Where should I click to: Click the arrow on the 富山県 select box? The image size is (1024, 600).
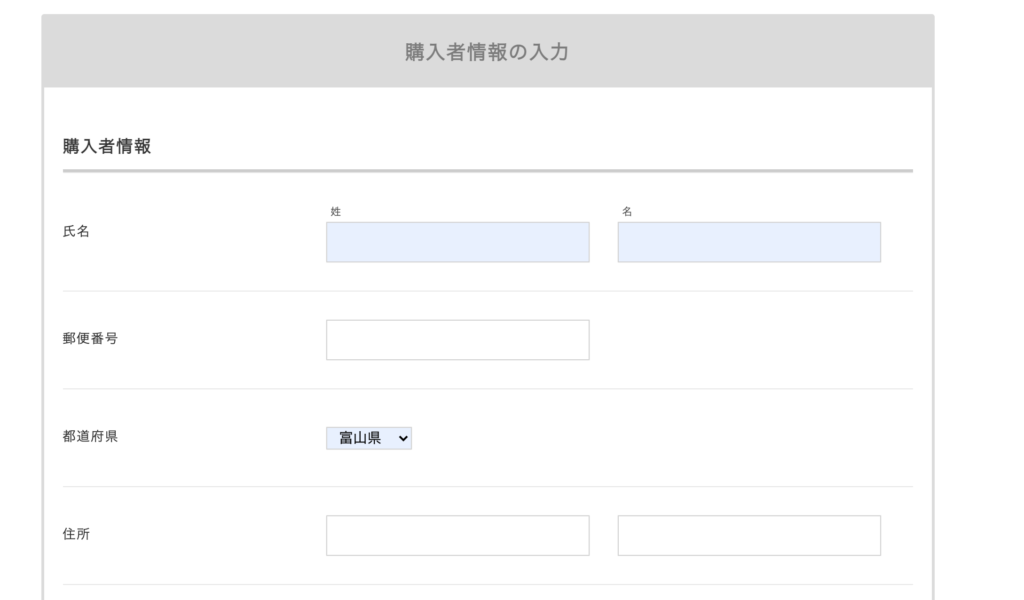[x=403, y=437]
